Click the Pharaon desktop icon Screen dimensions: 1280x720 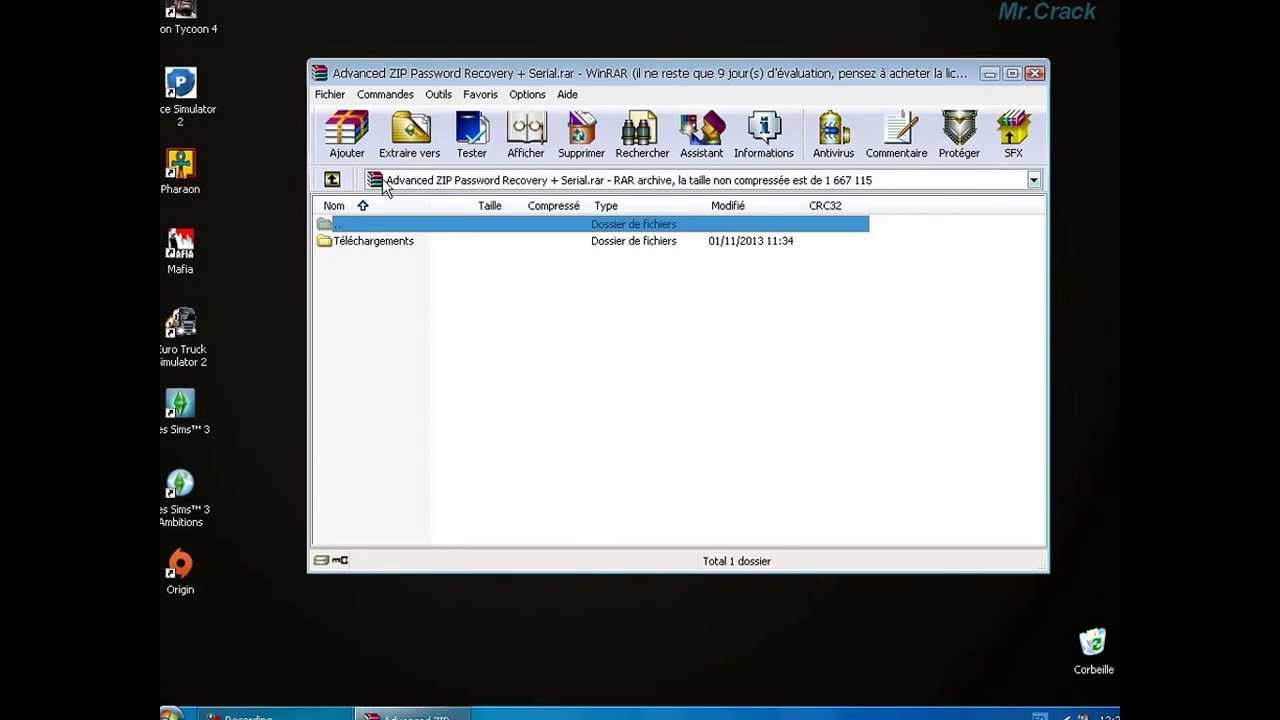tap(180, 172)
